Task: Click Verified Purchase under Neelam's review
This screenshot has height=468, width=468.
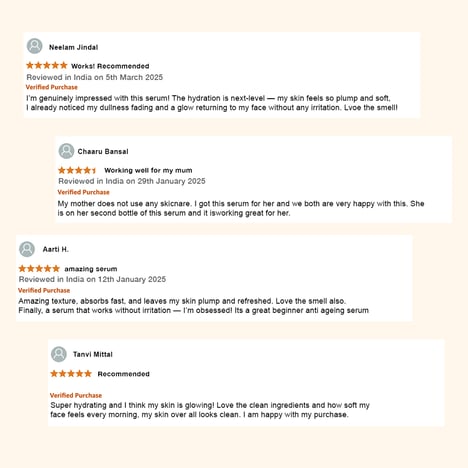Action: pos(52,87)
